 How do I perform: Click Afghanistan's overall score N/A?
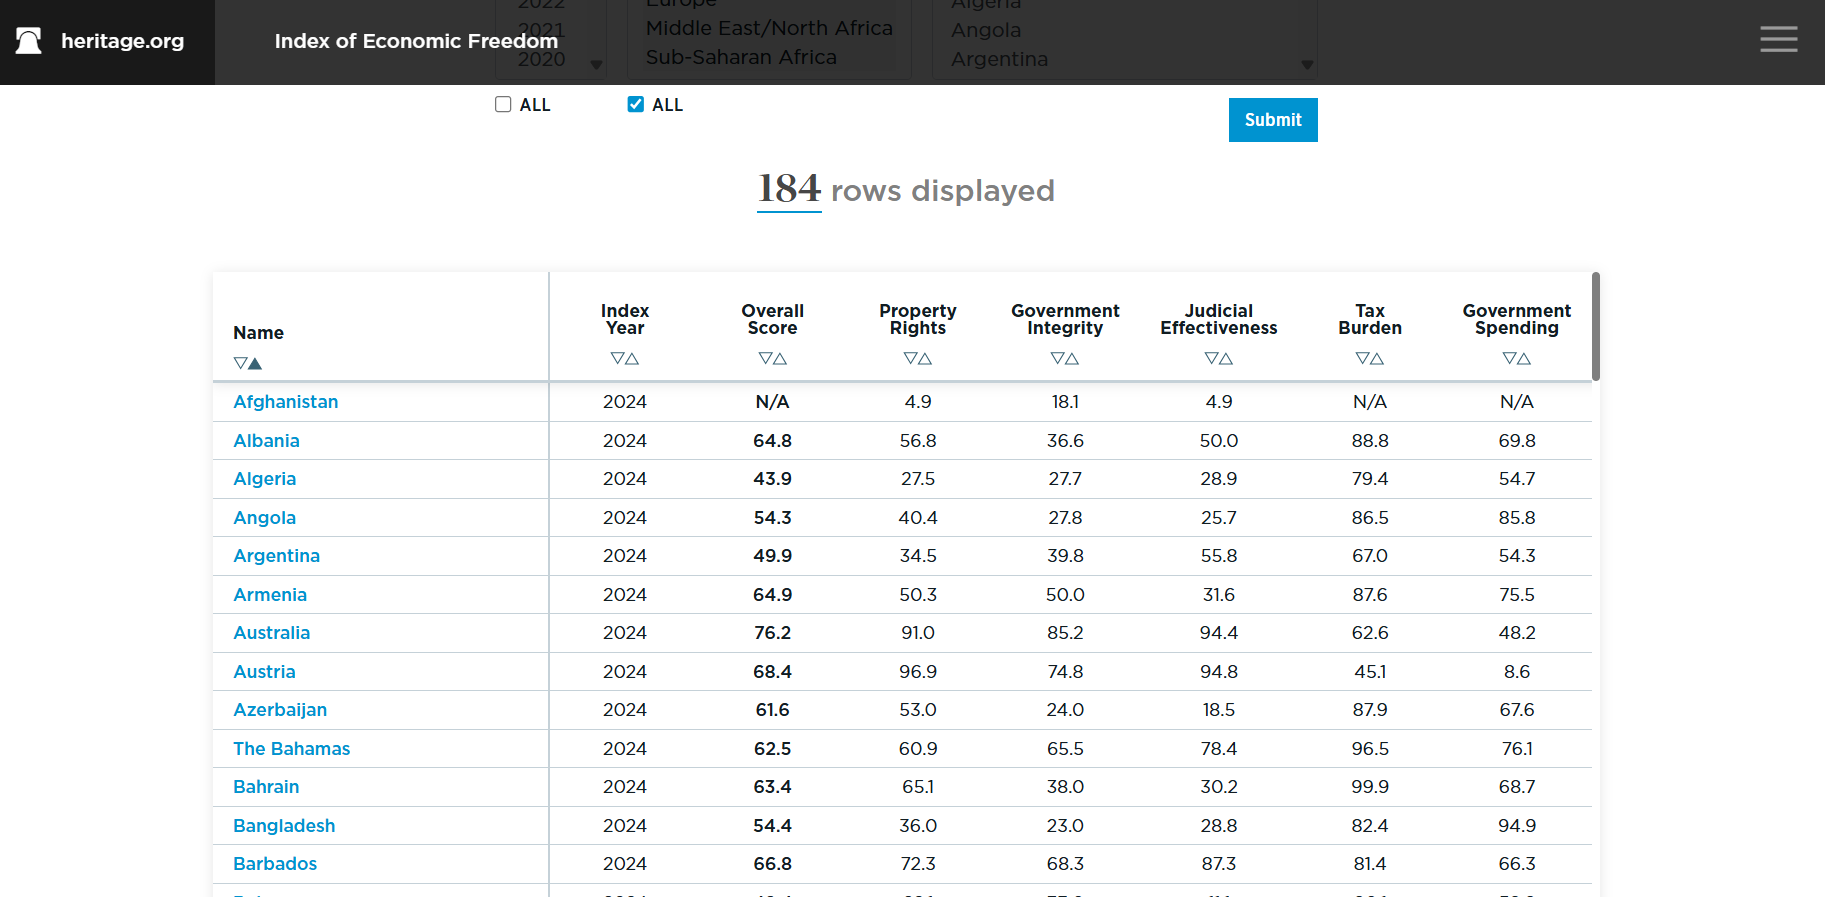pyautogui.click(x=772, y=402)
